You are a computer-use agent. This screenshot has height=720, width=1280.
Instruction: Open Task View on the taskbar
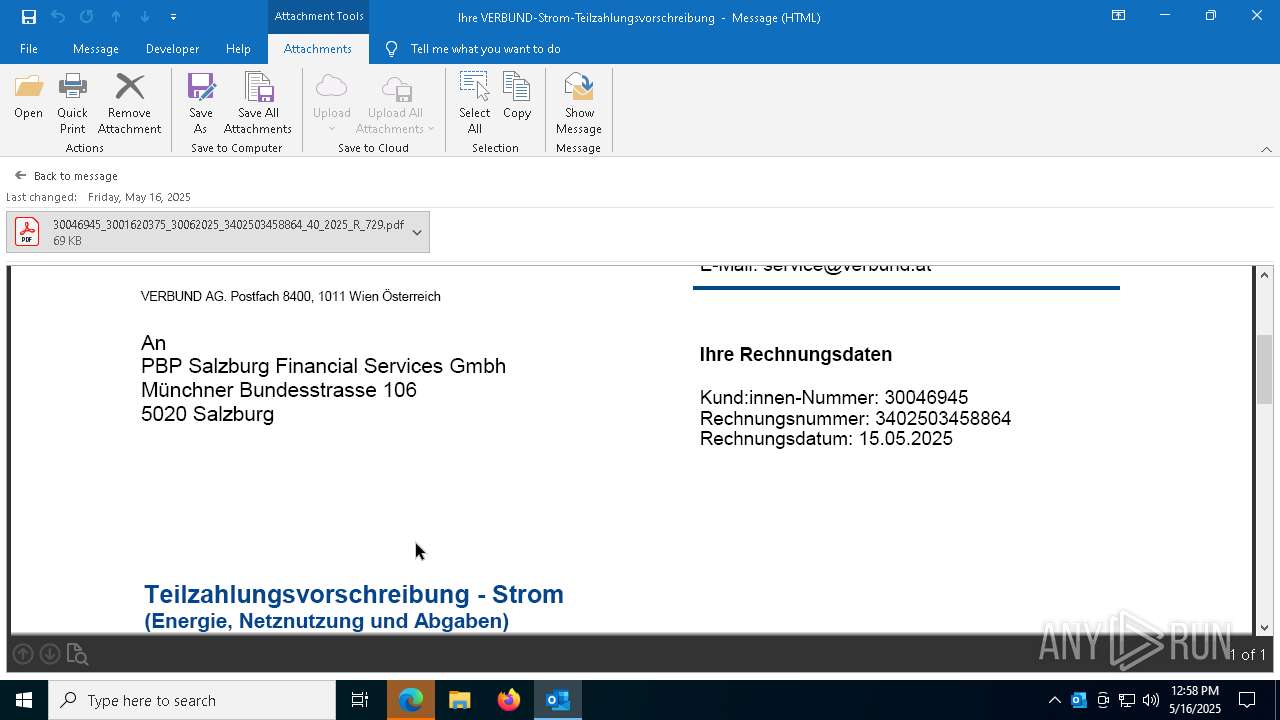(x=360, y=700)
